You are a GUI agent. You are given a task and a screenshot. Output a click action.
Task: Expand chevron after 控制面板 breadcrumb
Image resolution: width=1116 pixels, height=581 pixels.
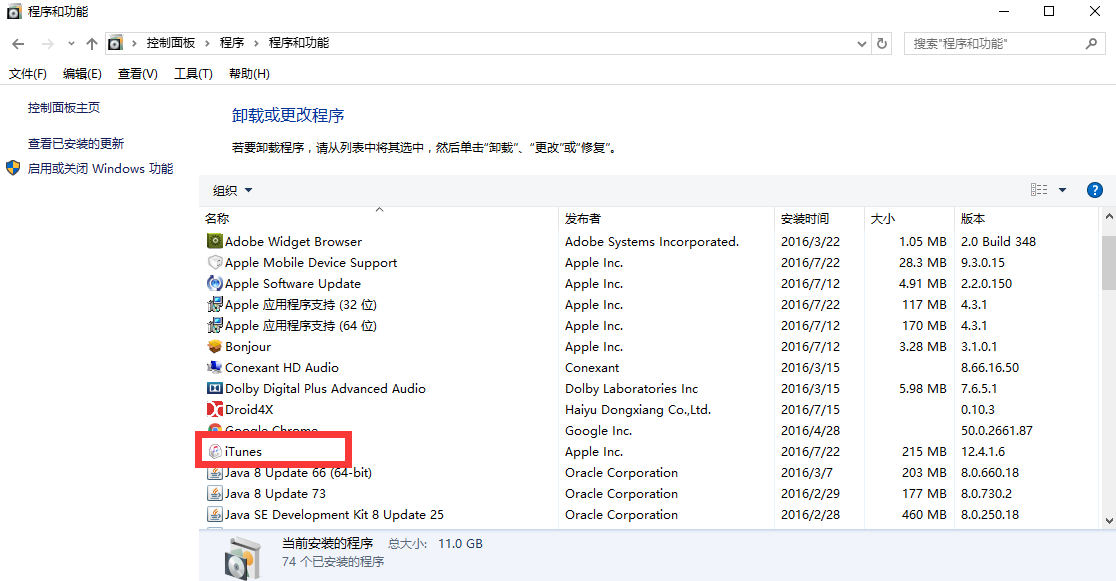click(207, 43)
